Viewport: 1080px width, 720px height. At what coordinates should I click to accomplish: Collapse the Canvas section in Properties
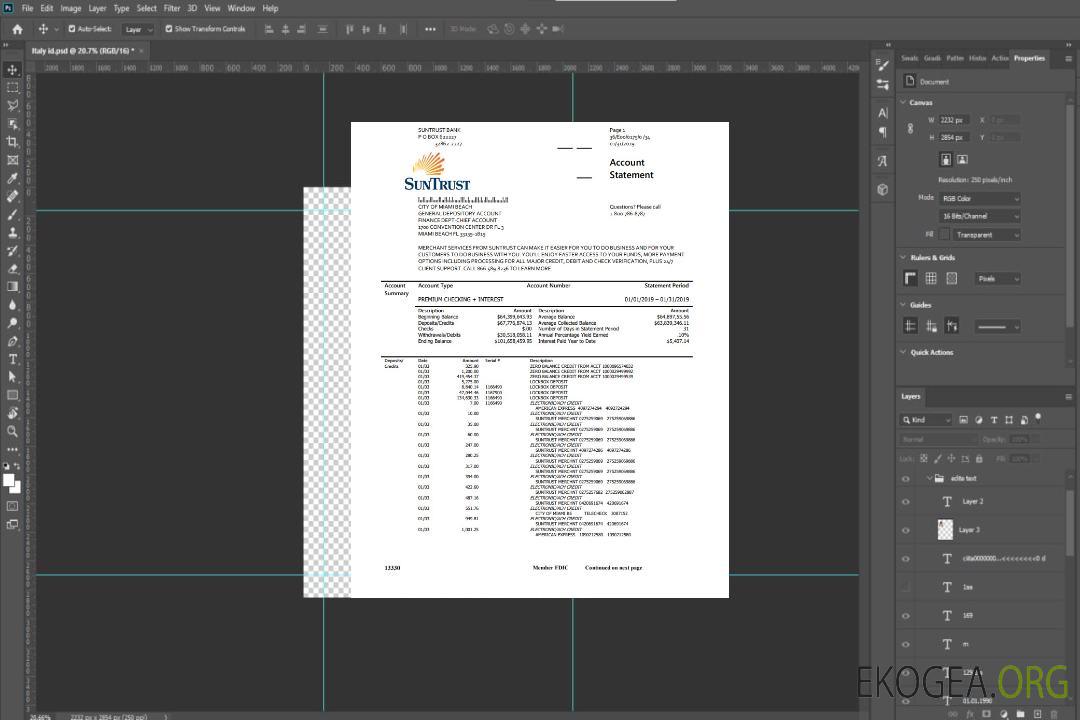[x=904, y=102]
